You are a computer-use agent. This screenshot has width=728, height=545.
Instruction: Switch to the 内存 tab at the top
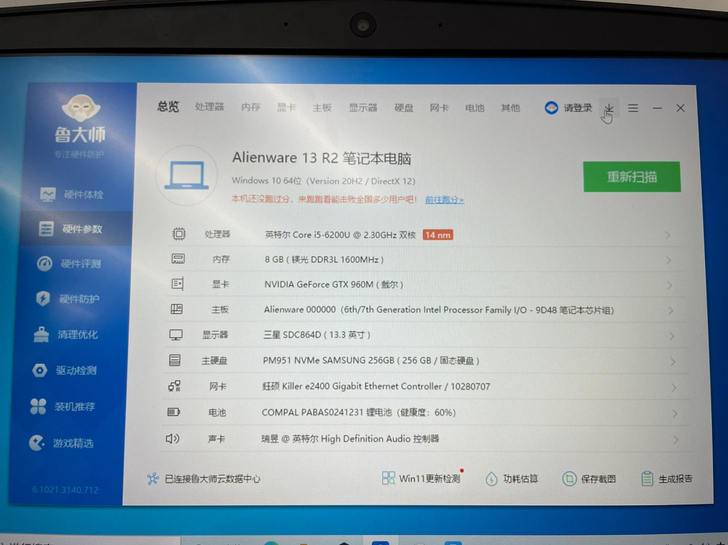pos(251,107)
